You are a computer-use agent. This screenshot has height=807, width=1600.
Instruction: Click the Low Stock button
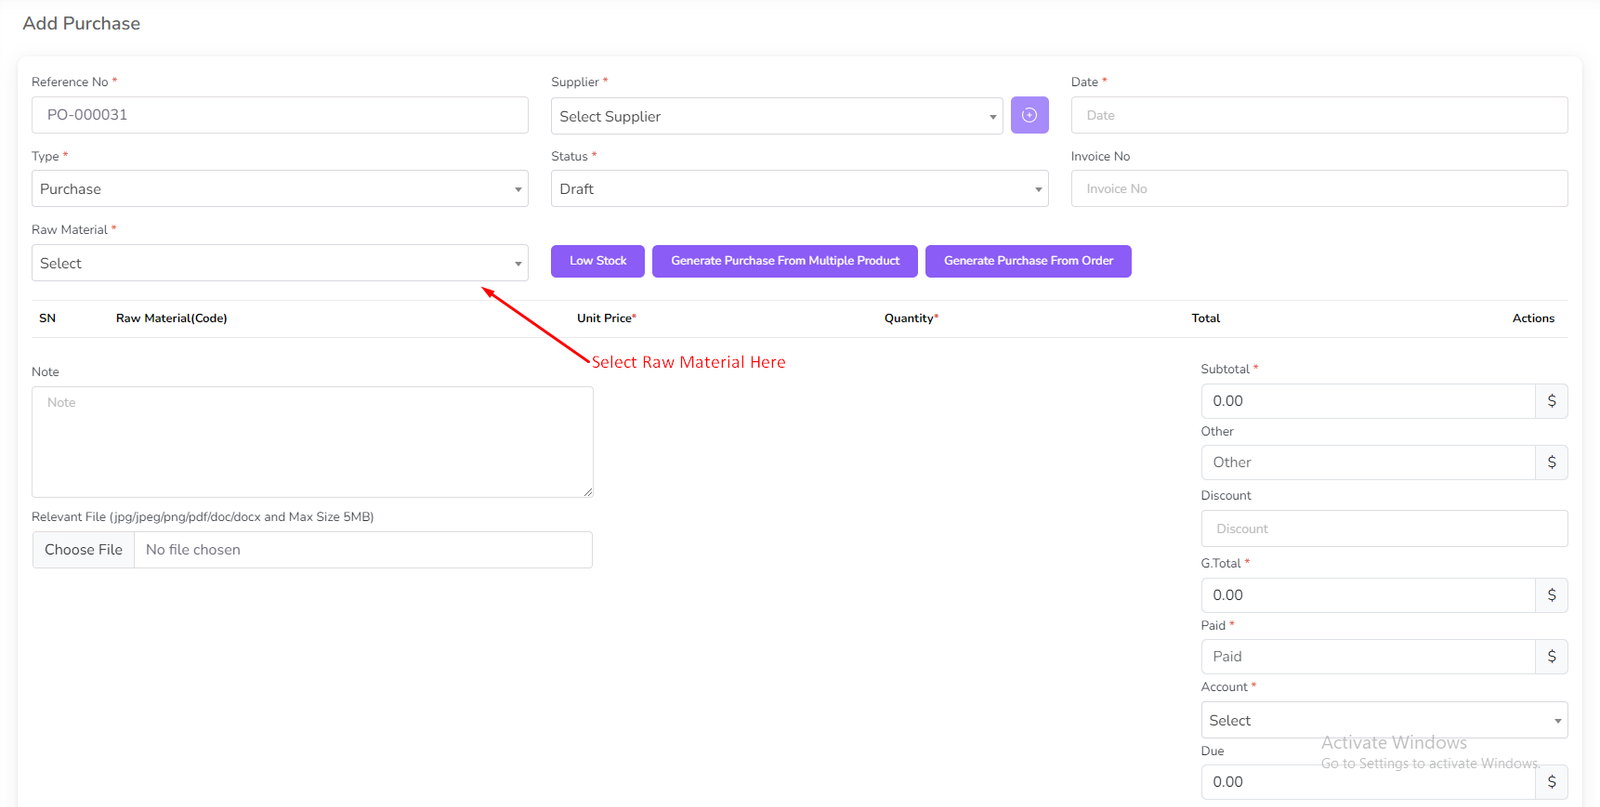pos(597,261)
